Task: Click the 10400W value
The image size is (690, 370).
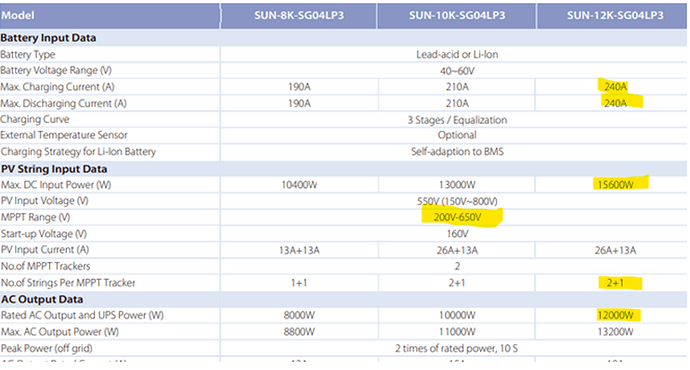Action: click(x=299, y=185)
